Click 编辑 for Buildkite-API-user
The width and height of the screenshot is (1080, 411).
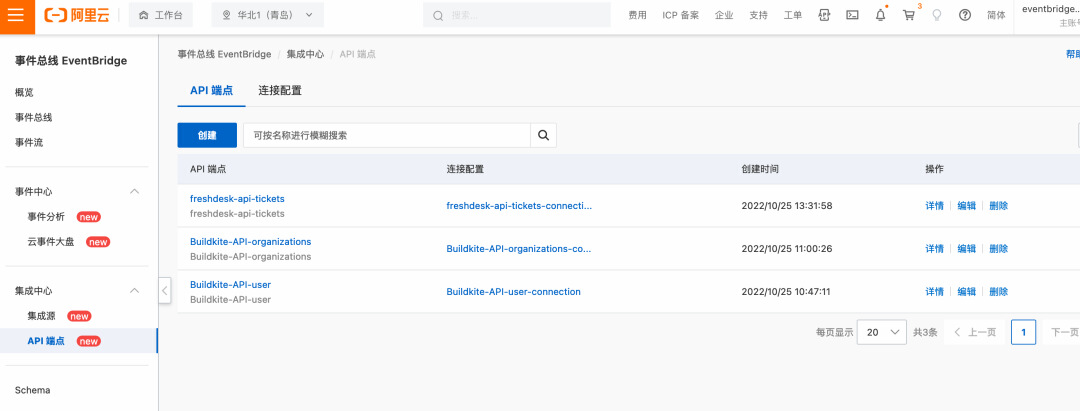967,291
